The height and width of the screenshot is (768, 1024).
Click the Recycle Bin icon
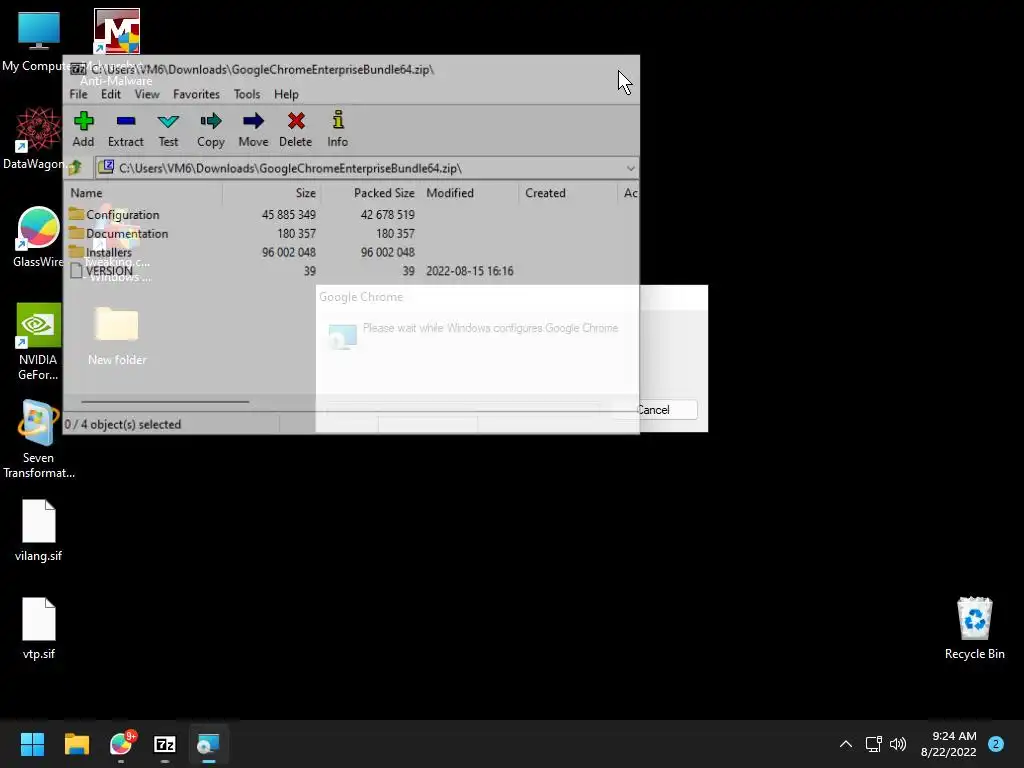[x=974, y=629]
